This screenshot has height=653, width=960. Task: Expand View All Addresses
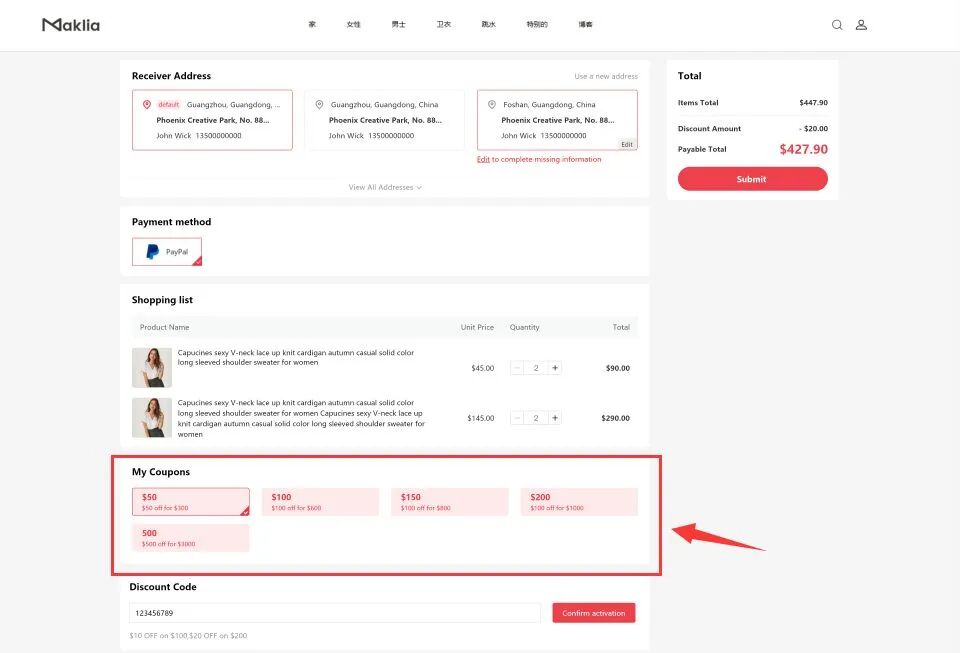(x=385, y=187)
